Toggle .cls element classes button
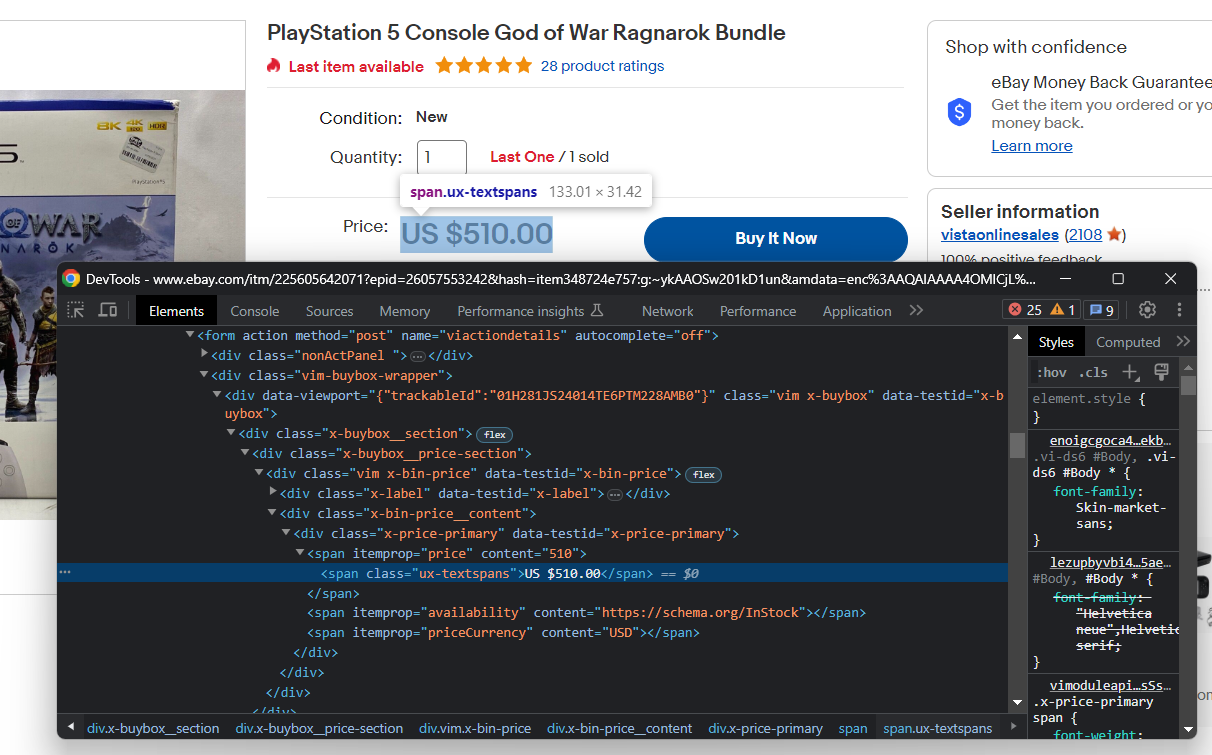 click(x=1093, y=372)
